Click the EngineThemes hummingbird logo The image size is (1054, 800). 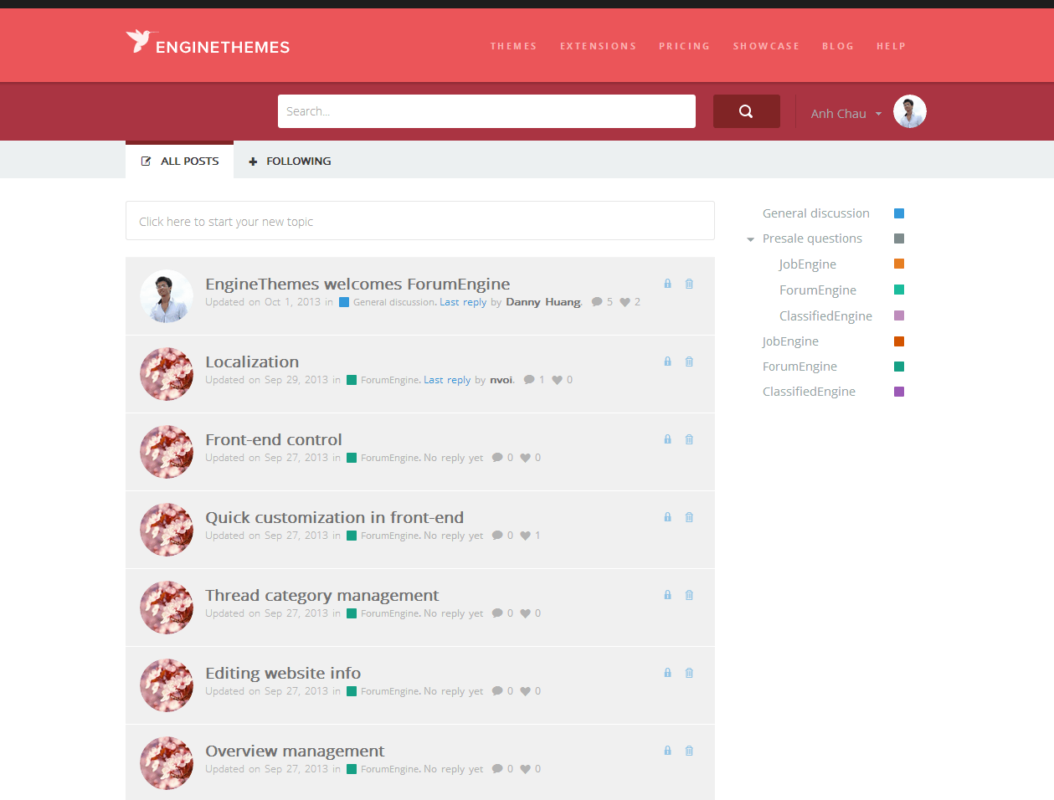coord(138,41)
